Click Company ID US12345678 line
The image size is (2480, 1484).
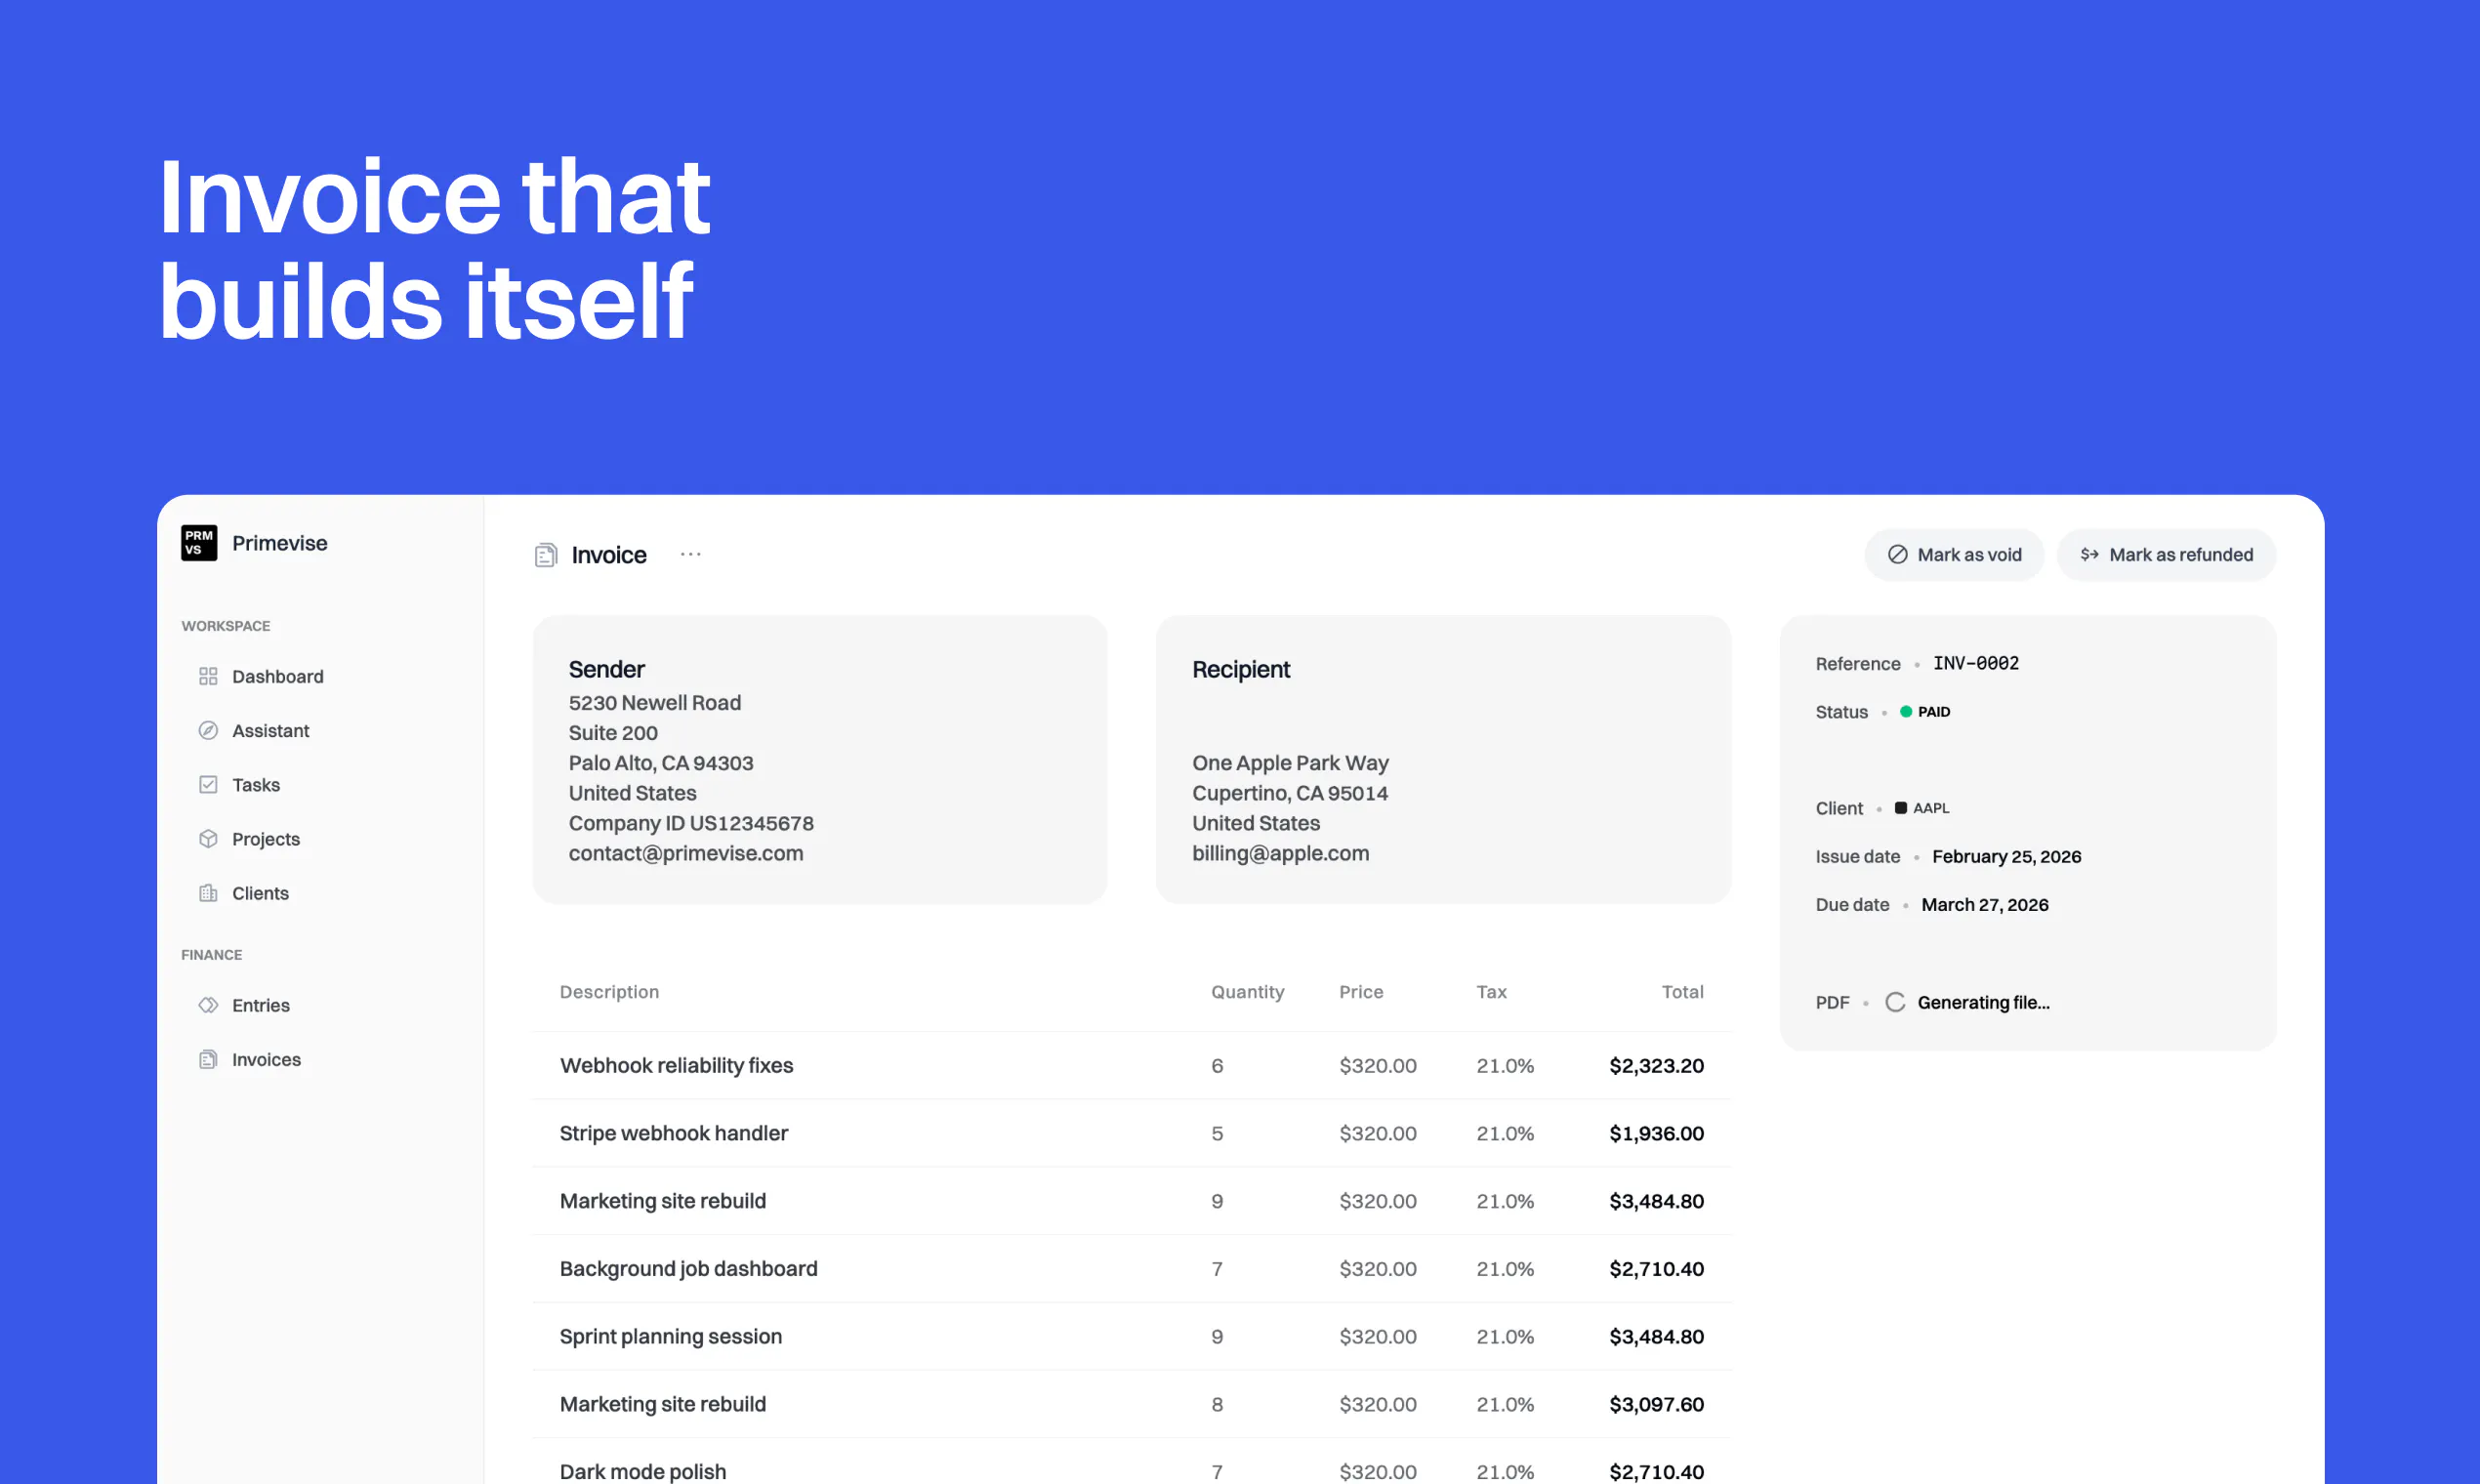click(691, 823)
